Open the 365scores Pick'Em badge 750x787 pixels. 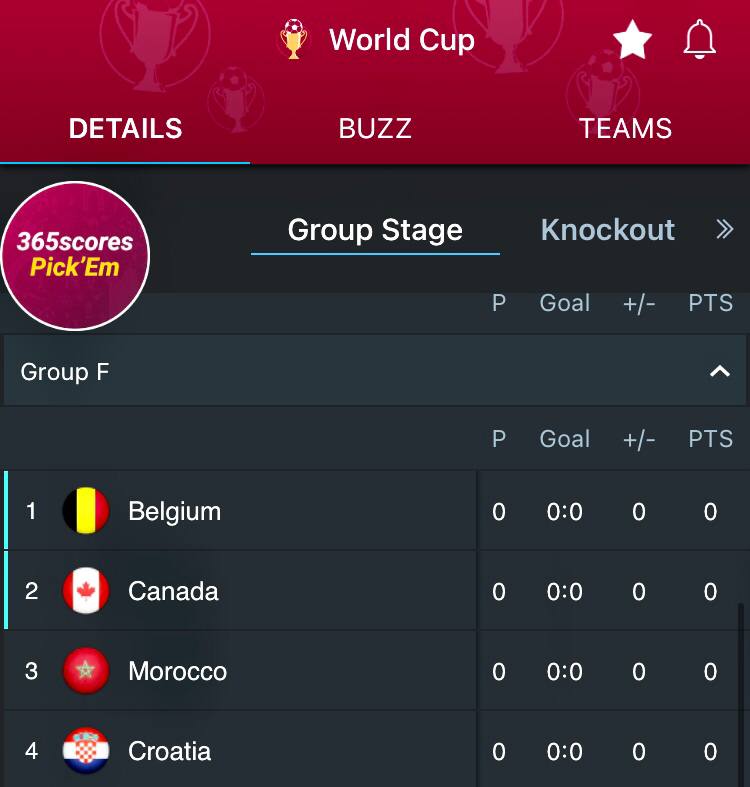pyautogui.click(x=75, y=256)
